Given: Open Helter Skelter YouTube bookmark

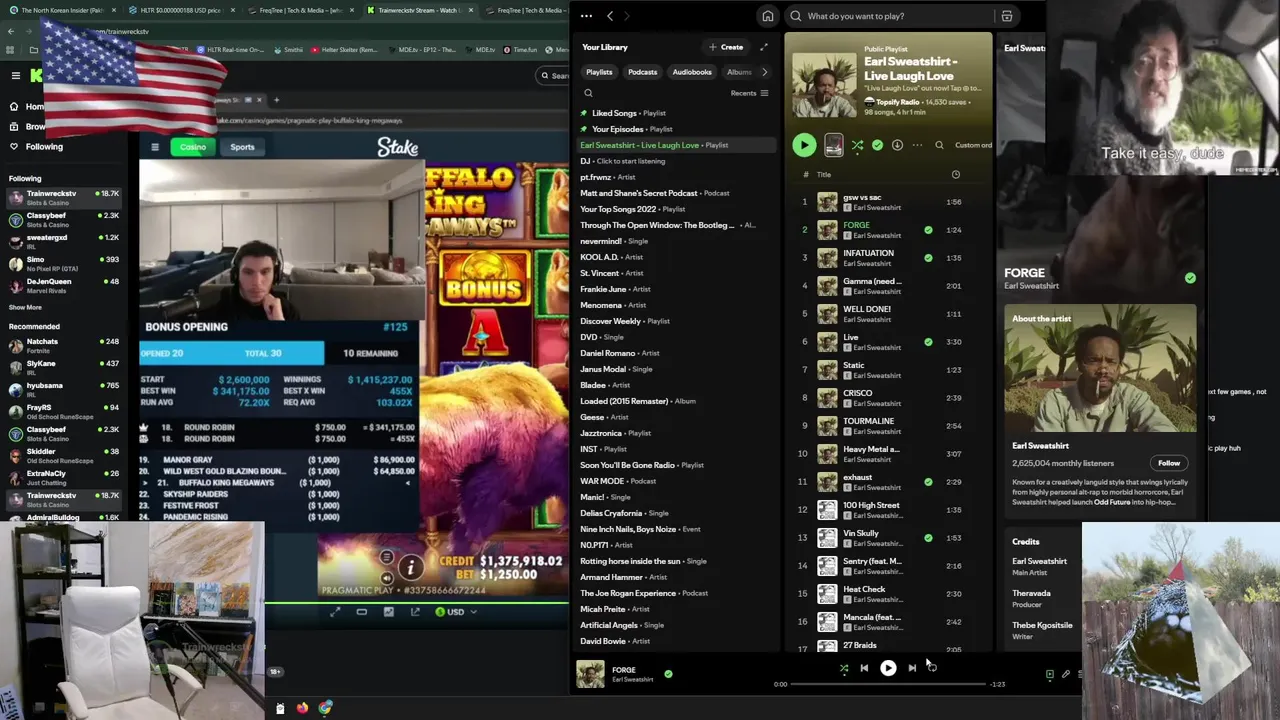Looking at the screenshot, I should tap(346, 49).
